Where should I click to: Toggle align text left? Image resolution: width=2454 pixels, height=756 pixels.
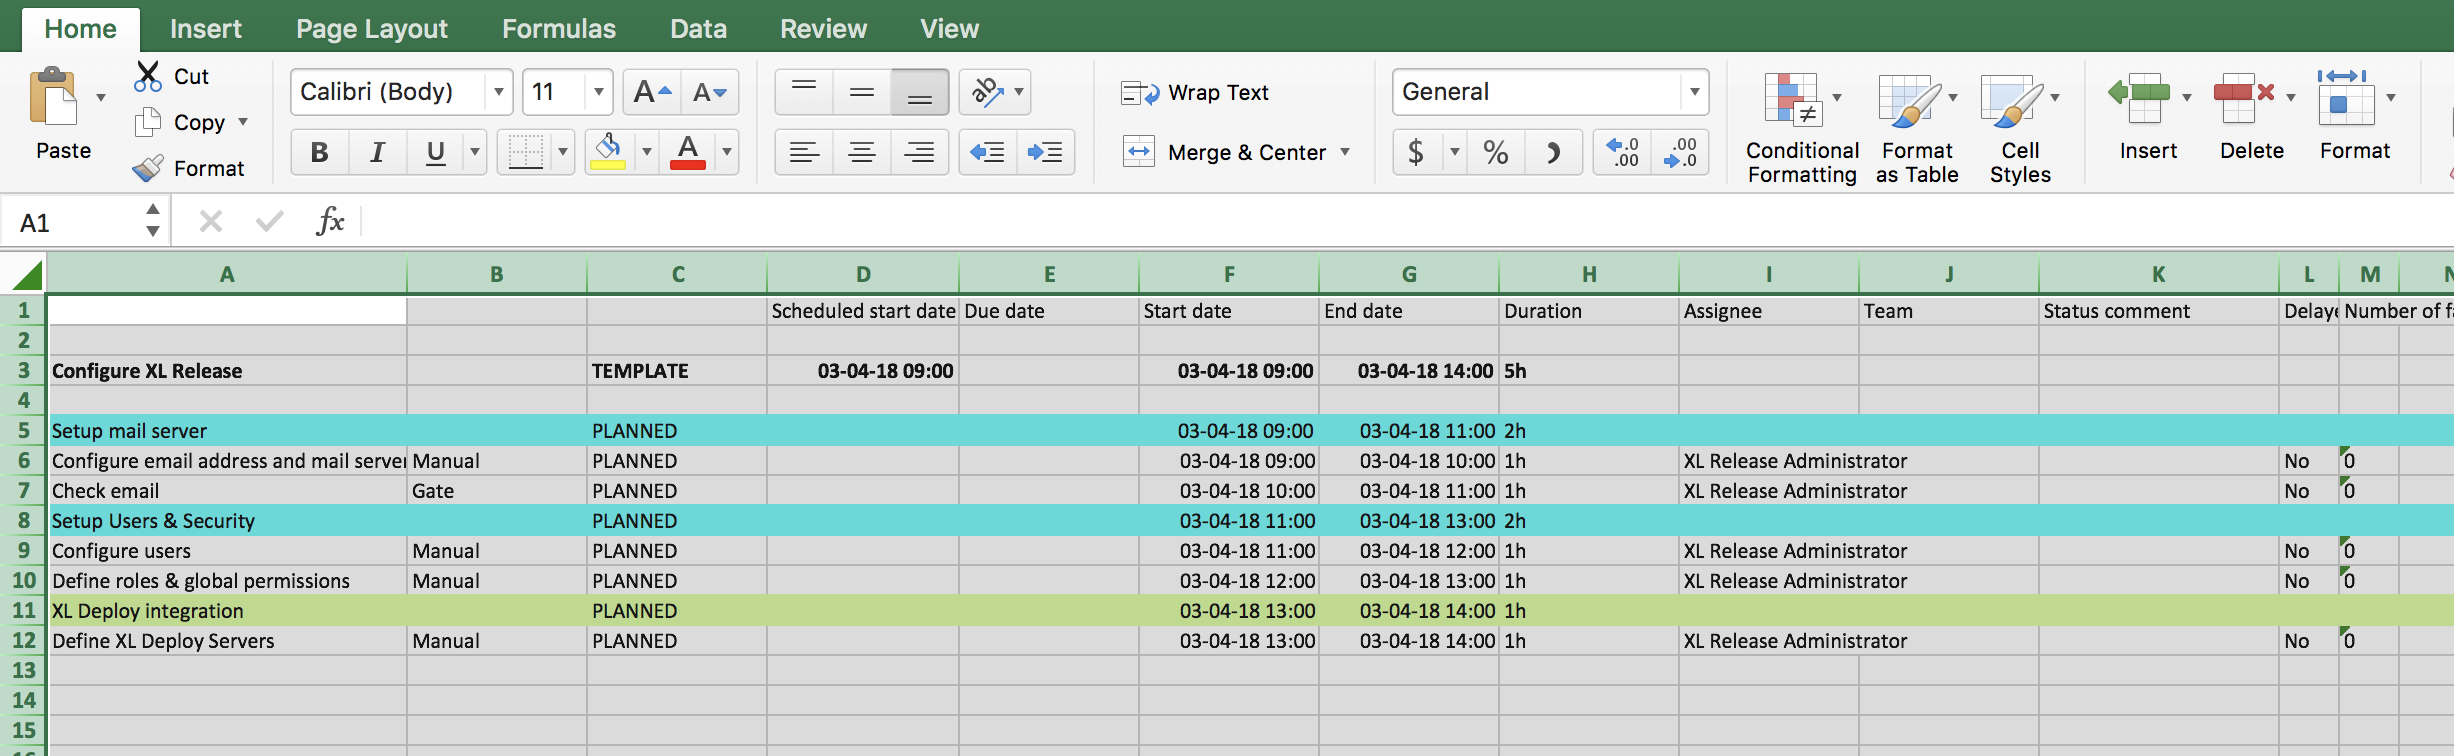pyautogui.click(x=804, y=152)
